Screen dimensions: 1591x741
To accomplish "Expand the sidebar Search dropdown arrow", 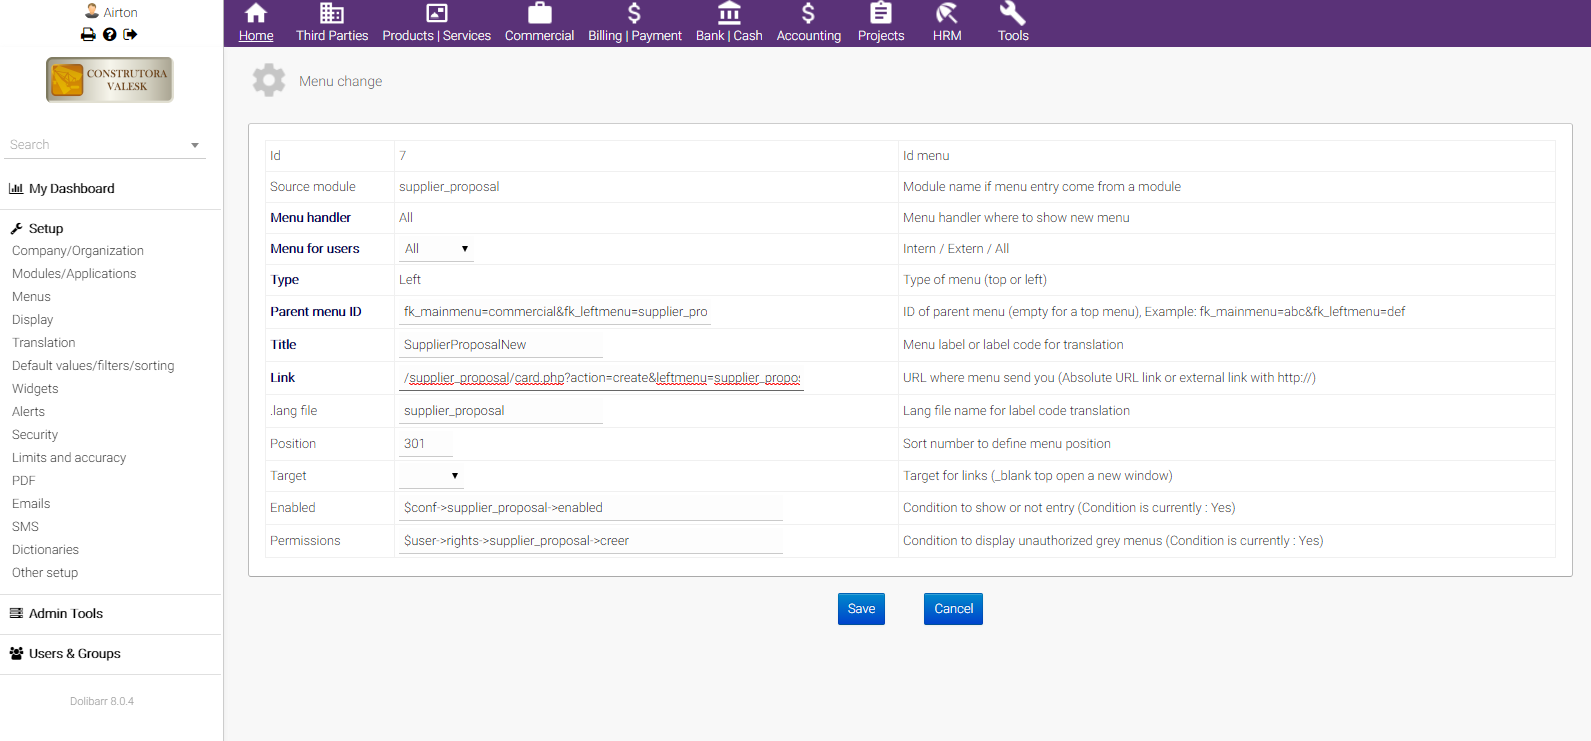I will pyautogui.click(x=195, y=145).
